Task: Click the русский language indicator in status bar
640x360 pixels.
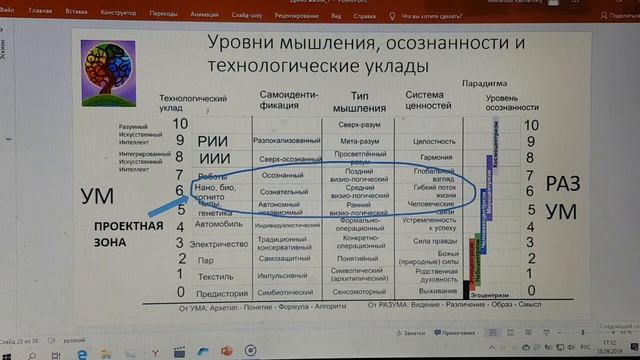Action: (x=75, y=340)
